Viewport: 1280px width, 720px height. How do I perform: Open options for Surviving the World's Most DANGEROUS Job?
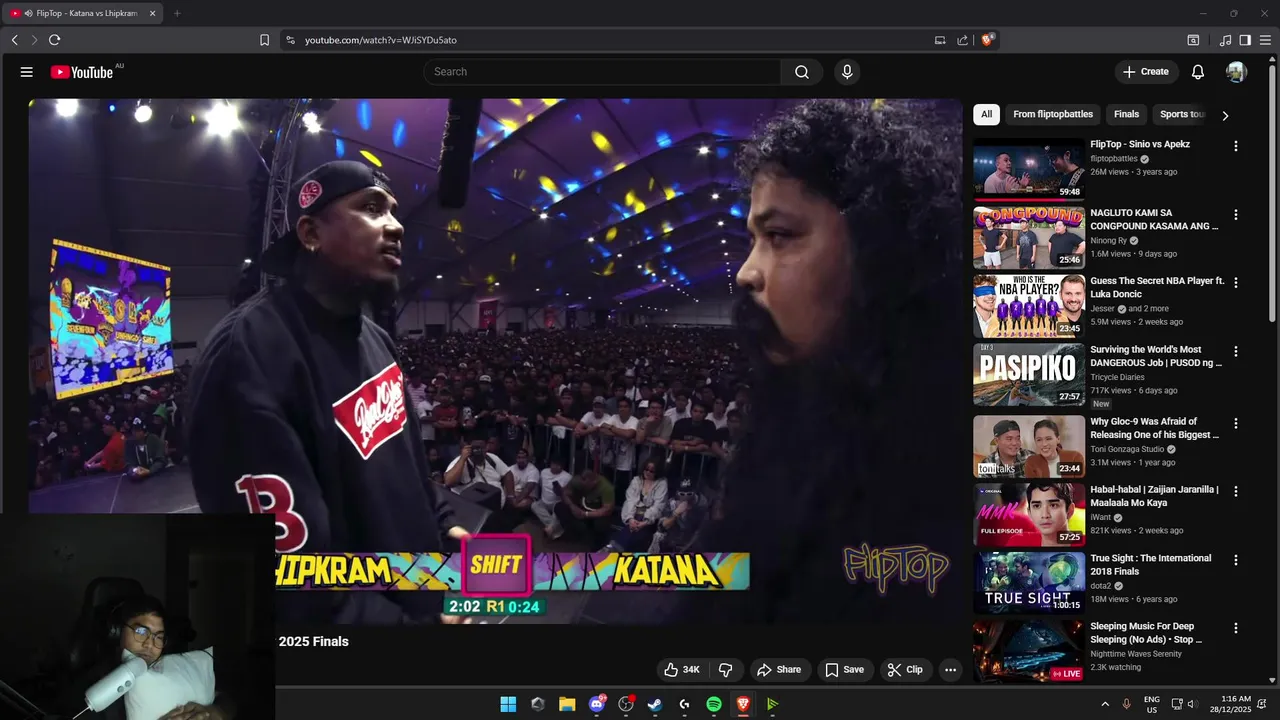(x=1235, y=351)
